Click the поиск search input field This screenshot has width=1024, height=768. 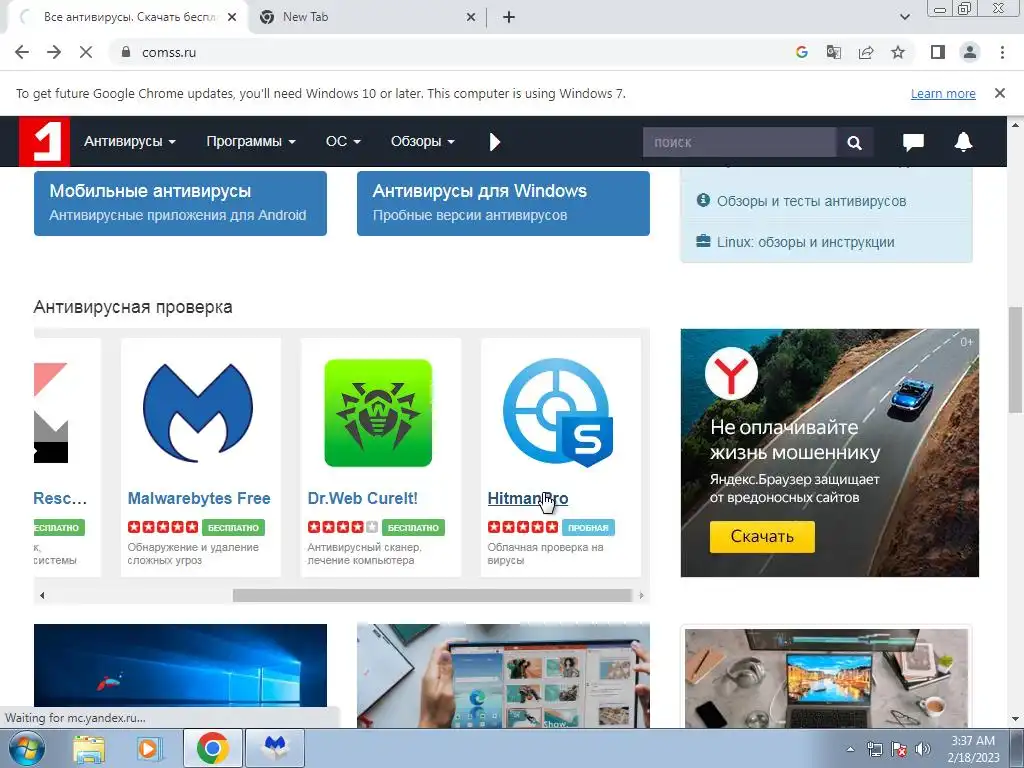pos(739,142)
